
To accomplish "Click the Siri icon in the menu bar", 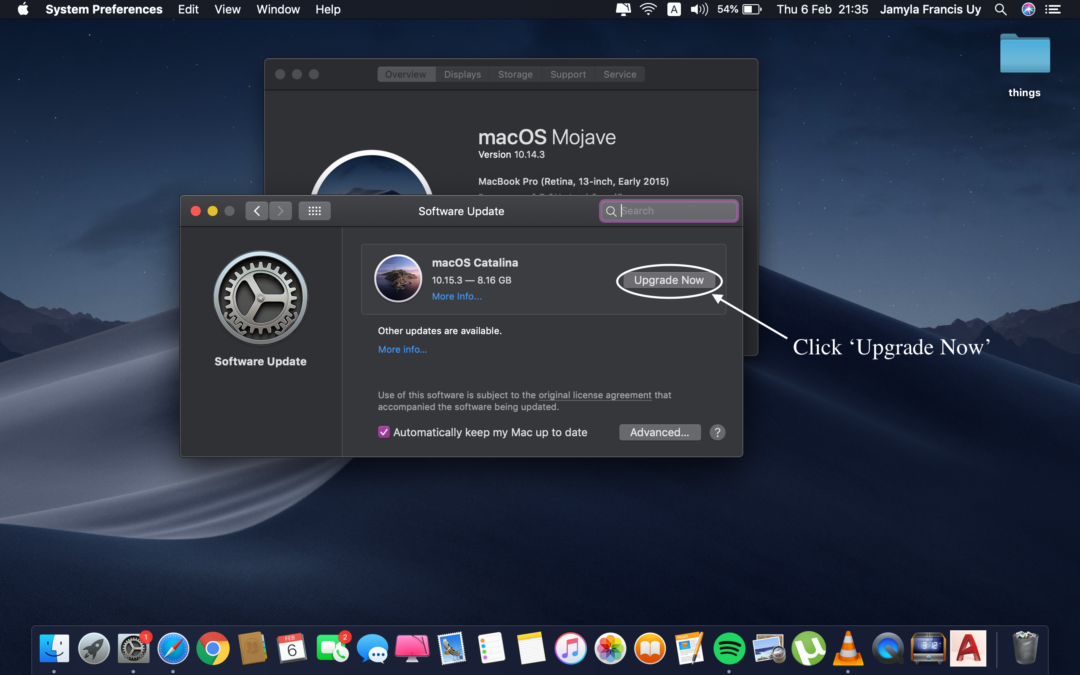I will [x=1026, y=9].
